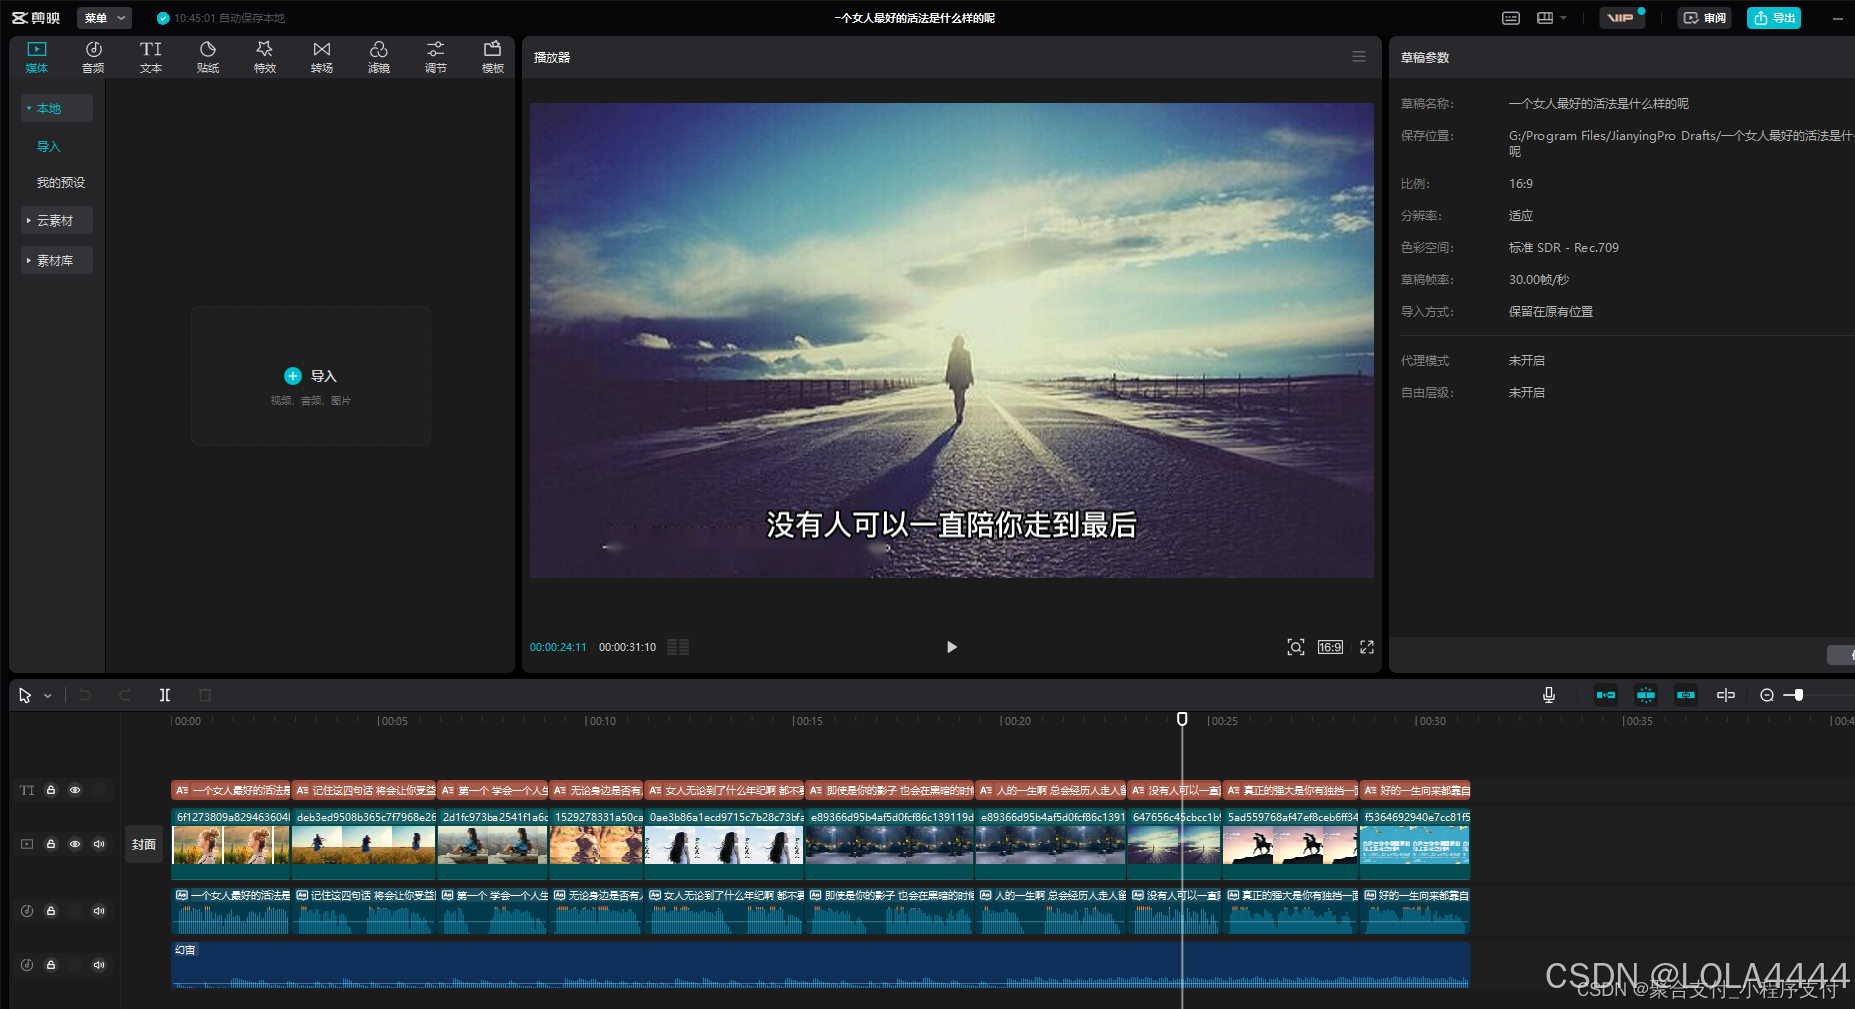Viewport: 1855px width, 1009px height.
Task: Click the timeline zoom out icon
Action: coord(1767,695)
